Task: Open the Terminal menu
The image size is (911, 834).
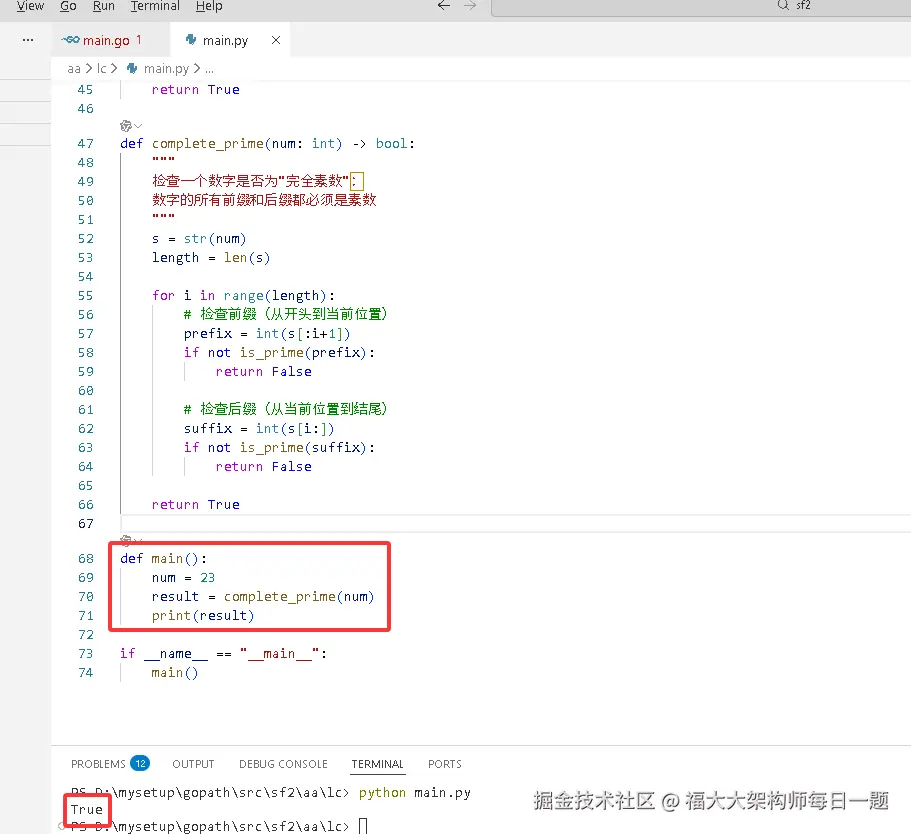Action: coord(154,7)
